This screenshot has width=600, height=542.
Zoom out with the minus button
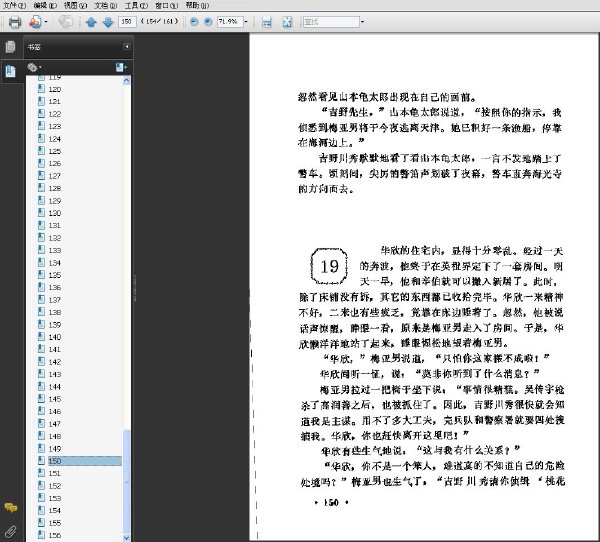pos(194,22)
